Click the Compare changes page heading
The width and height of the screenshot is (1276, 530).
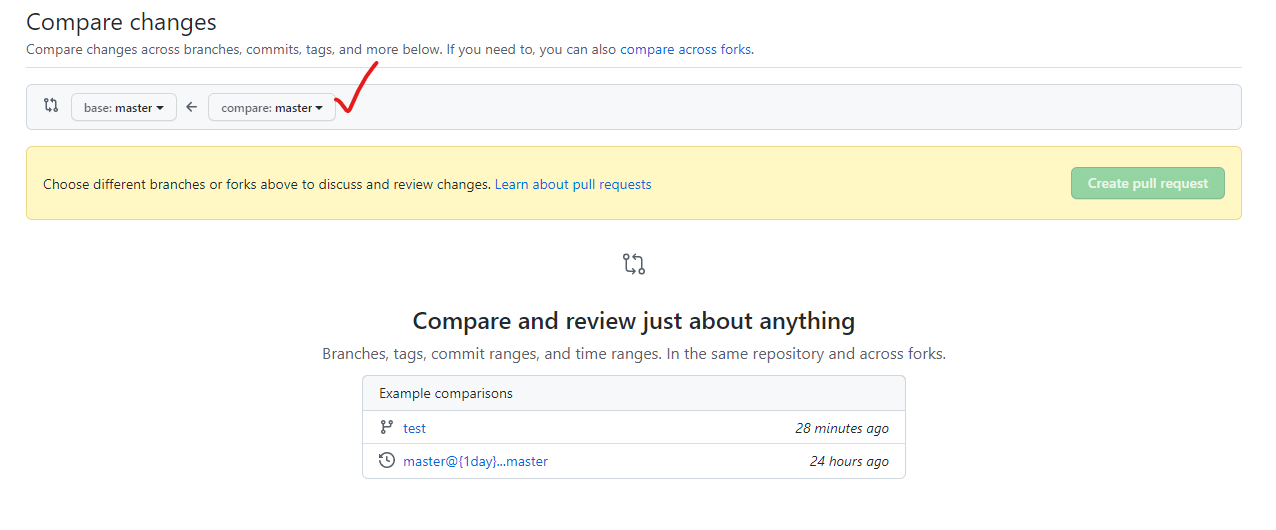[x=121, y=21]
